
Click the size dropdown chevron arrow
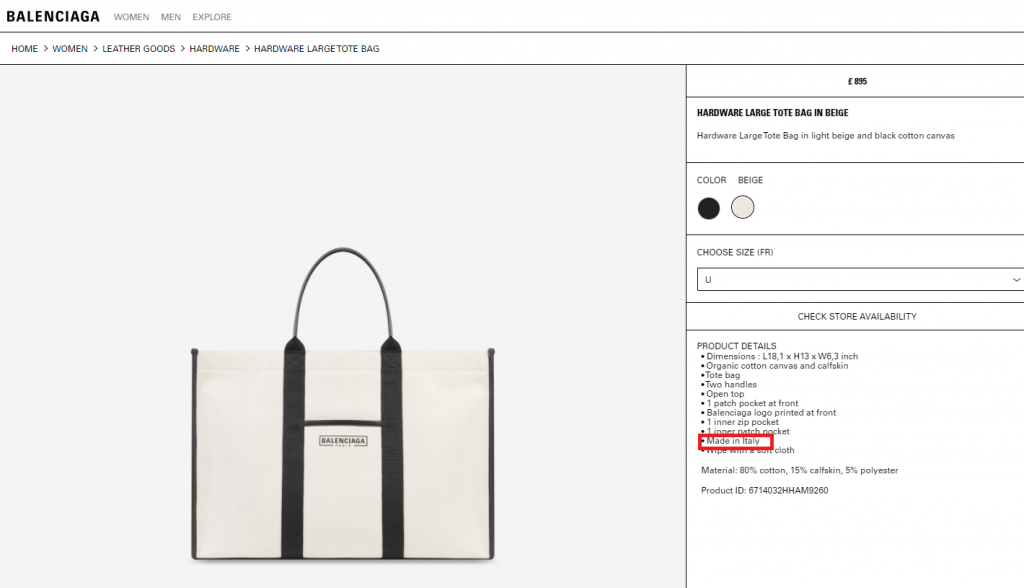pos(1016,280)
